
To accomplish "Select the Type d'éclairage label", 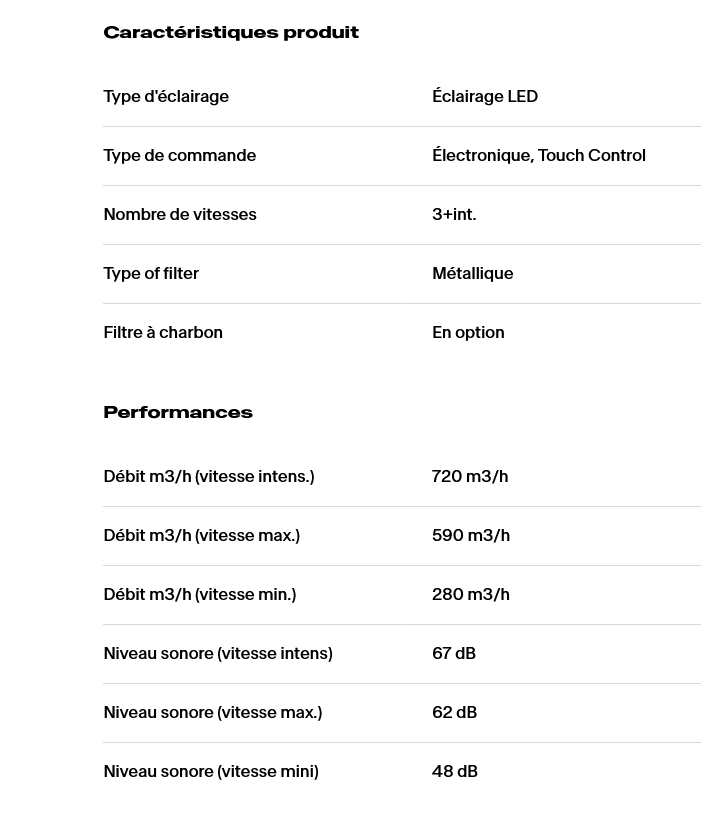I will pos(166,97).
